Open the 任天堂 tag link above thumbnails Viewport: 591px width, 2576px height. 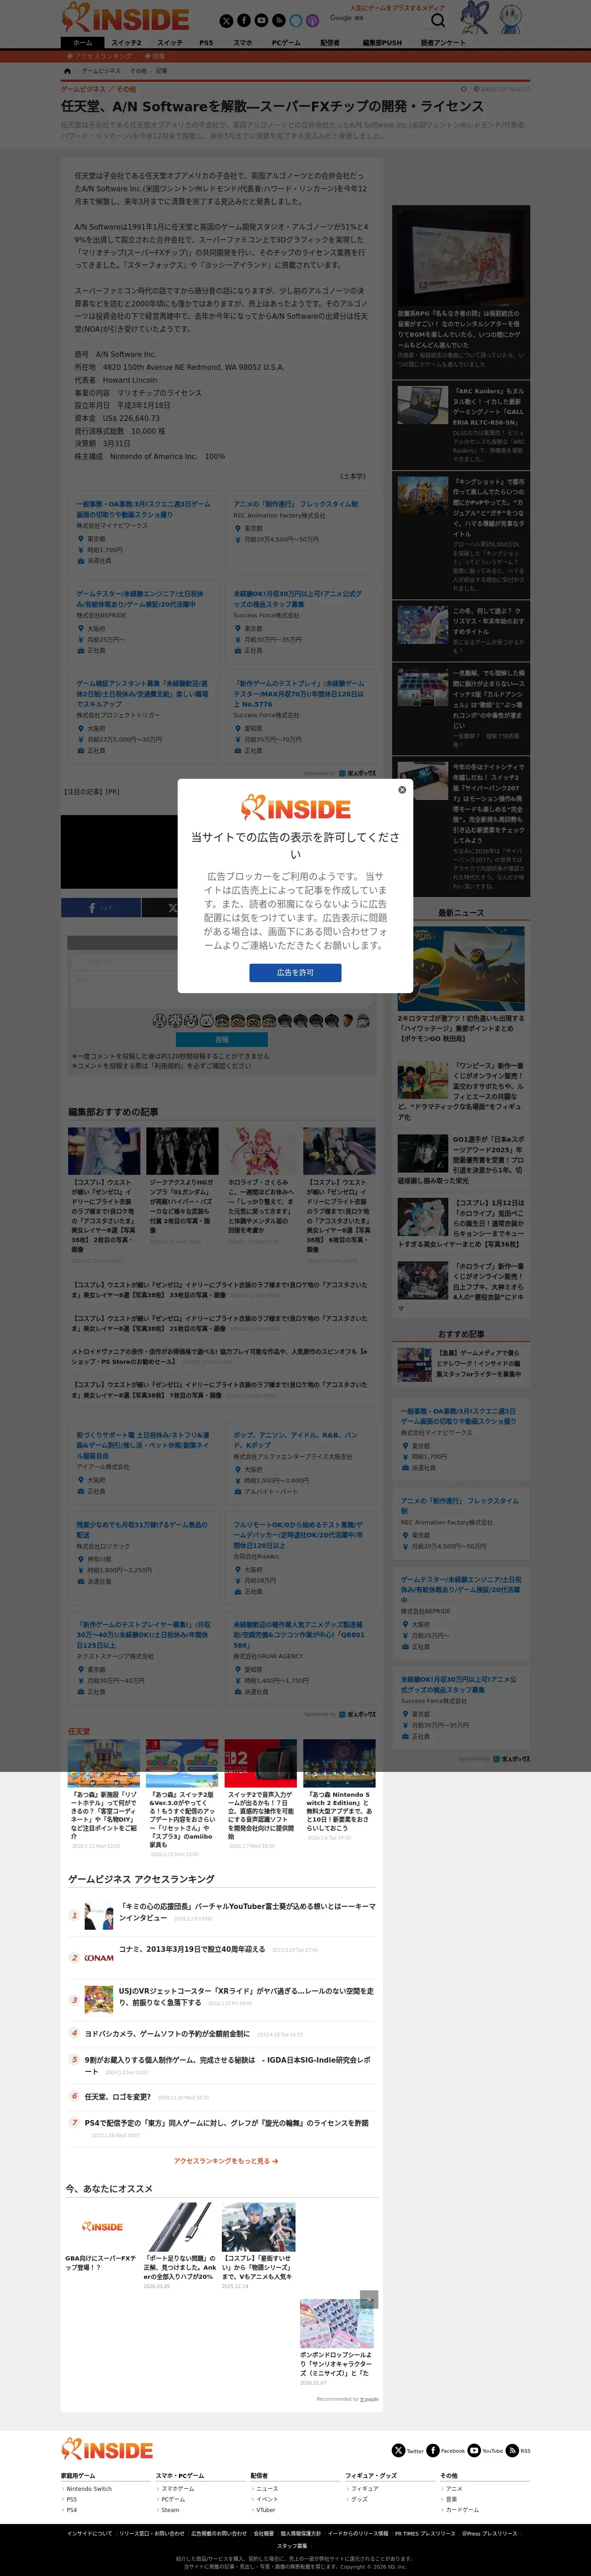pos(79,1731)
